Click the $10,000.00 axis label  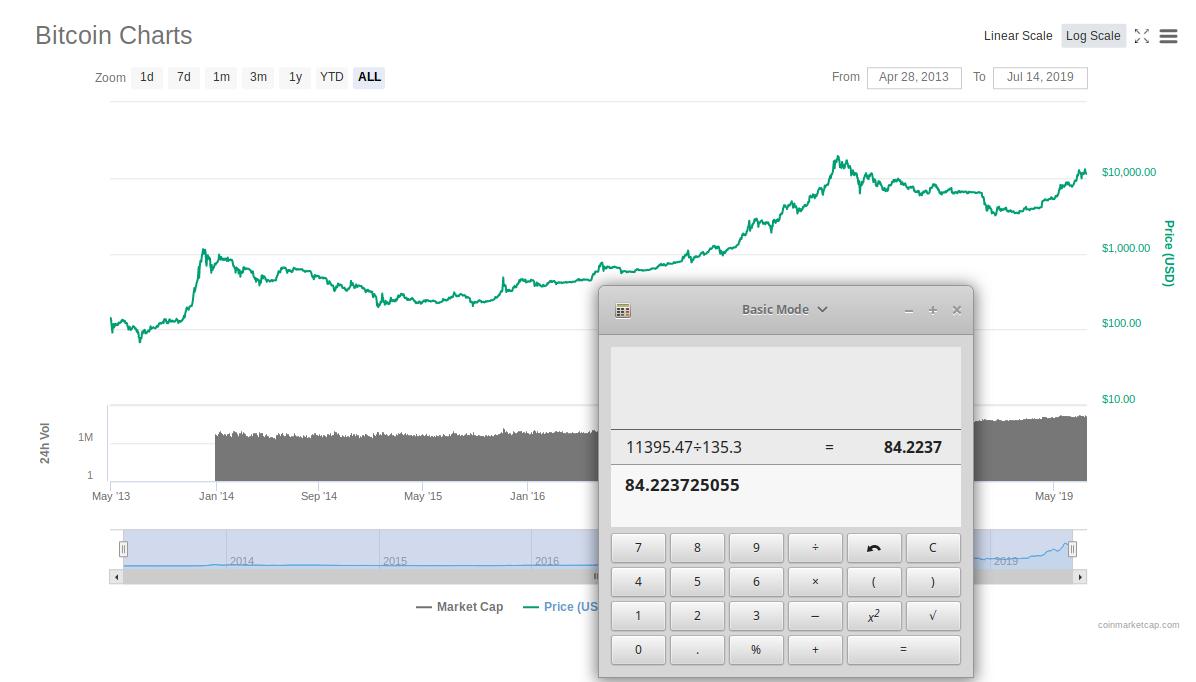[x=1129, y=172]
